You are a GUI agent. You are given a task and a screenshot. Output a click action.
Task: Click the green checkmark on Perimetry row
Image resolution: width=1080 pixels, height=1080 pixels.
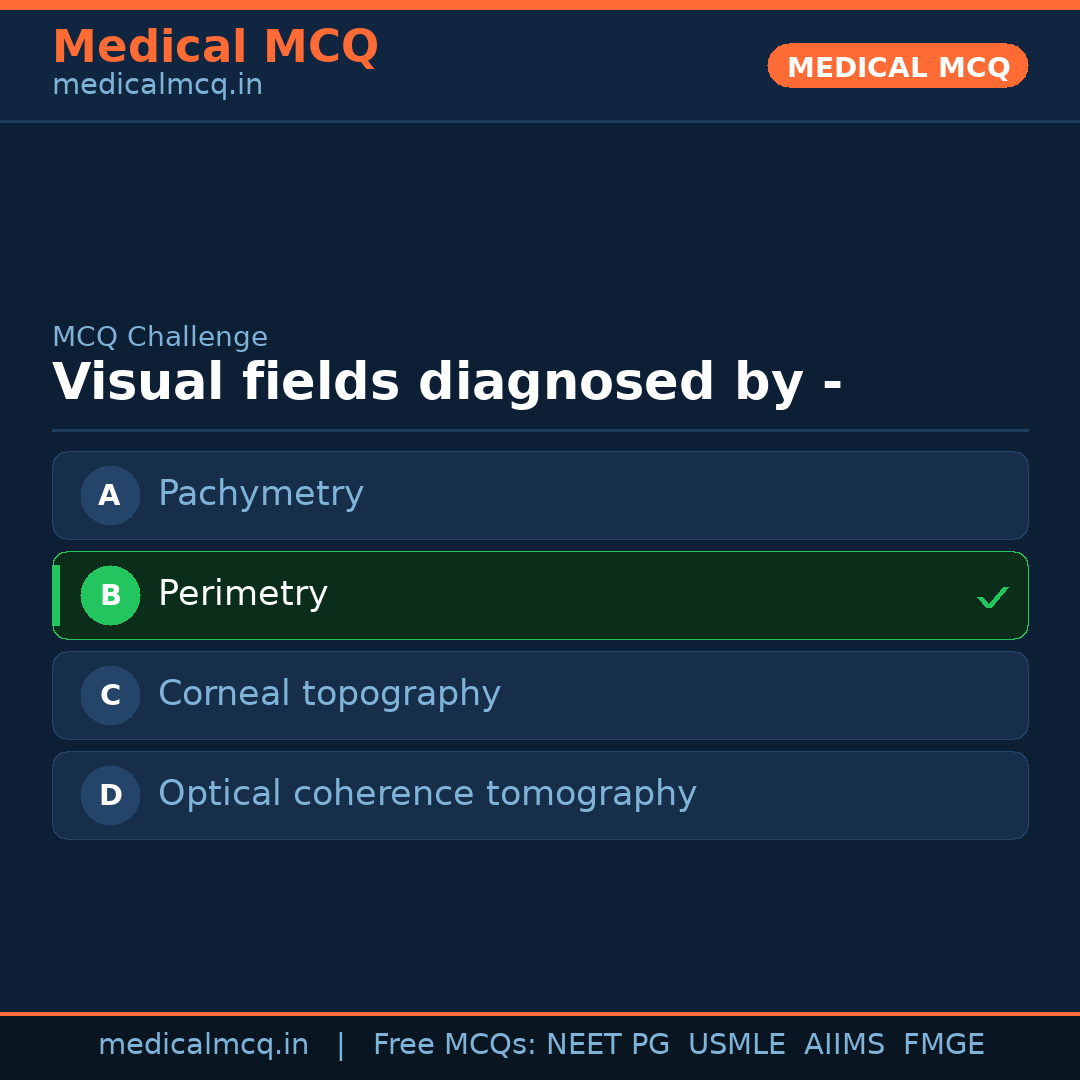tap(992, 598)
